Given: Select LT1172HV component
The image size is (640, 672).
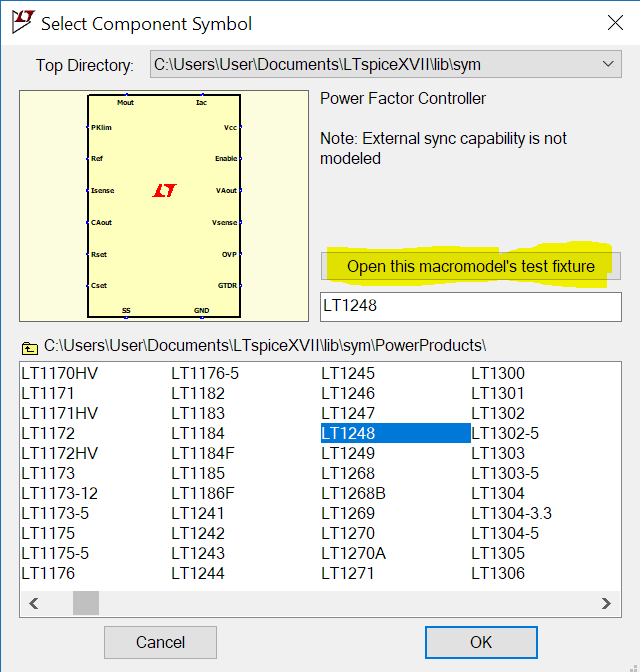Looking at the screenshot, I should pyautogui.click(x=60, y=453).
